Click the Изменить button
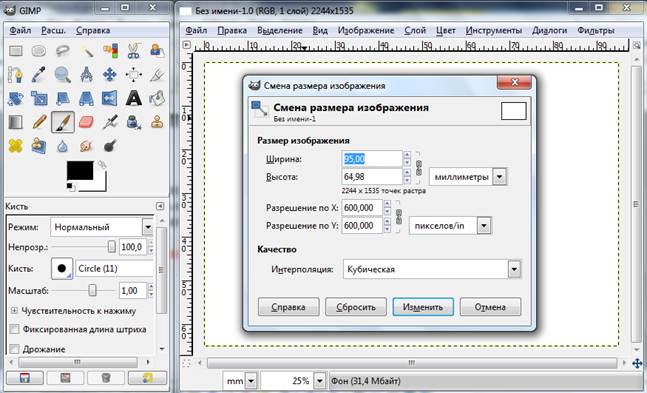Screen dimensions: 647x393 coord(423,307)
